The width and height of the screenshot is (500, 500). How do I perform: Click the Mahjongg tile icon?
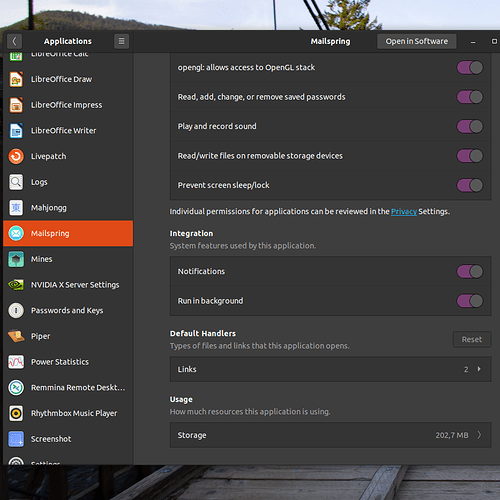[x=16, y=208]
